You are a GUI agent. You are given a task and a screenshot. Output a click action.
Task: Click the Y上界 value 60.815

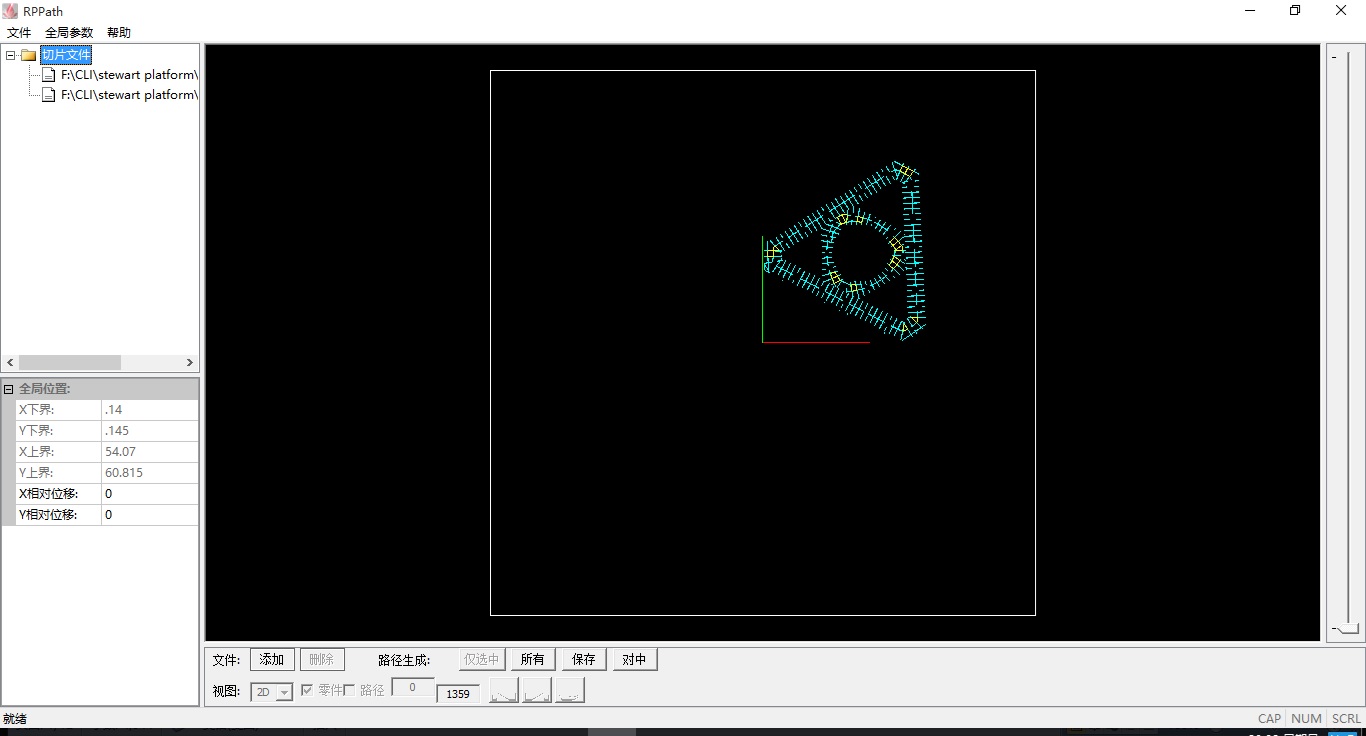[x=150, y=473]
